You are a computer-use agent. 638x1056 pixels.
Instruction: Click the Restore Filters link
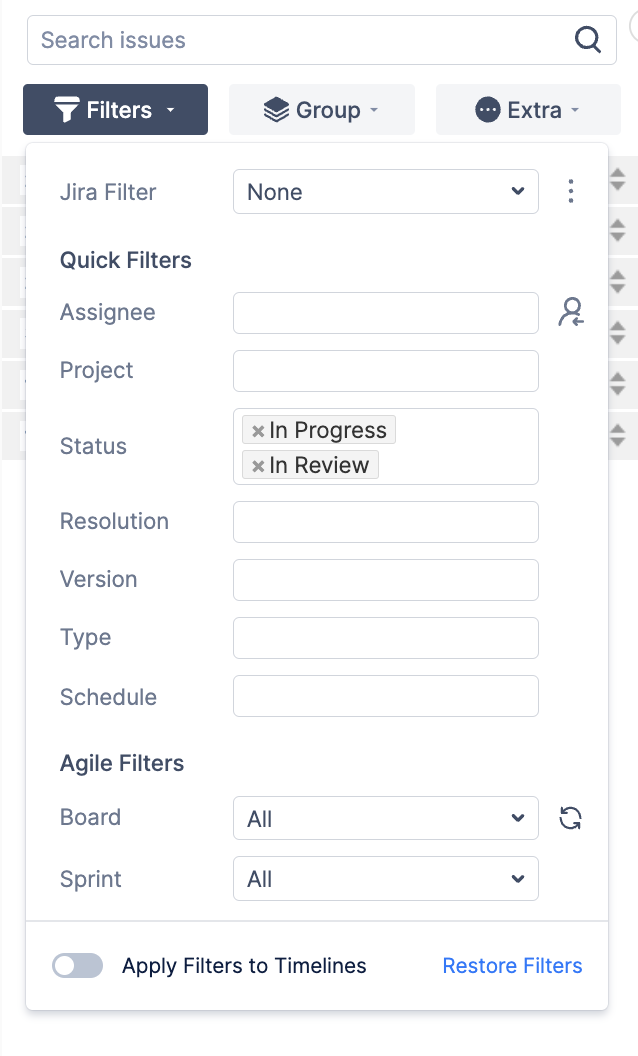tap(512, 965)
